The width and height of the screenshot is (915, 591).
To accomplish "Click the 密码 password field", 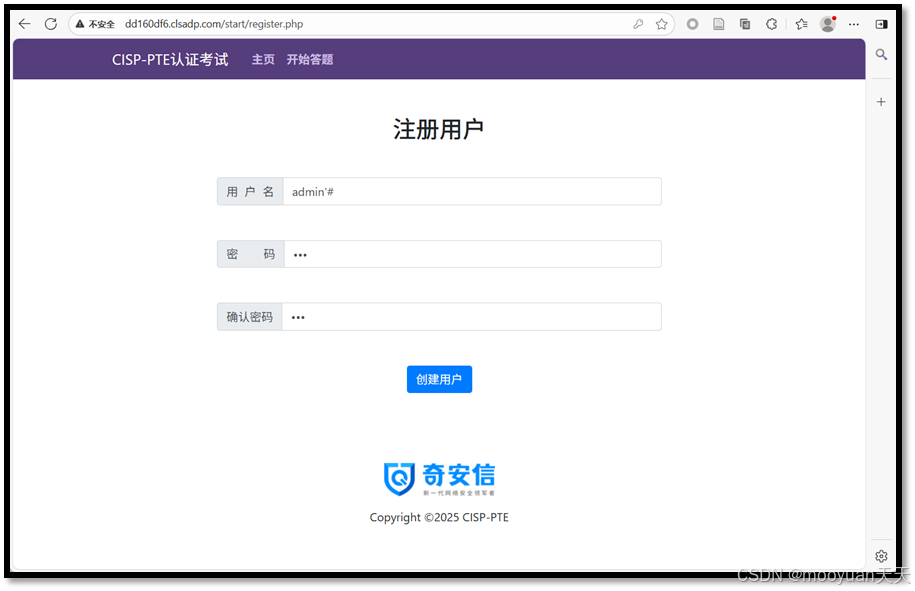I will [x=472, y=254].
